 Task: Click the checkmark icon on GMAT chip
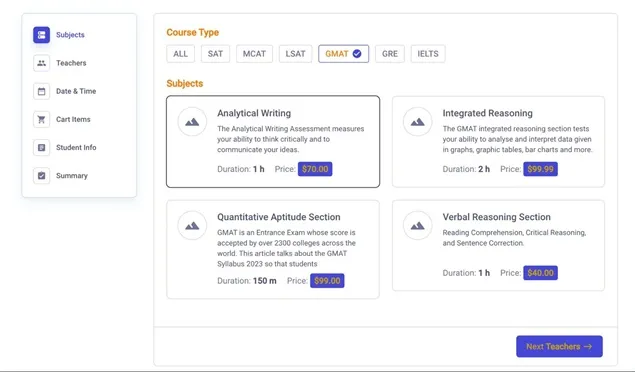357,54
